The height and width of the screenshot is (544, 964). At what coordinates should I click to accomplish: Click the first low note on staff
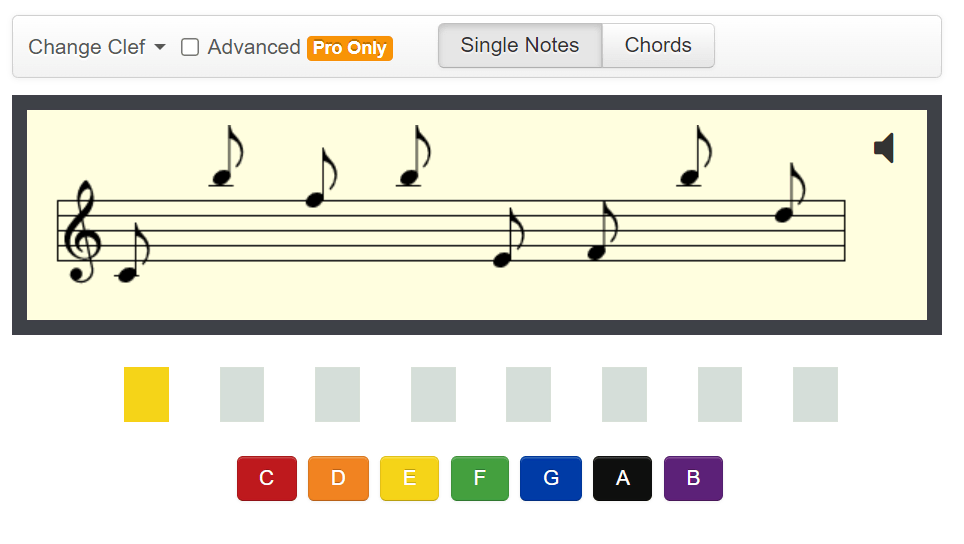tap(127, 274)
